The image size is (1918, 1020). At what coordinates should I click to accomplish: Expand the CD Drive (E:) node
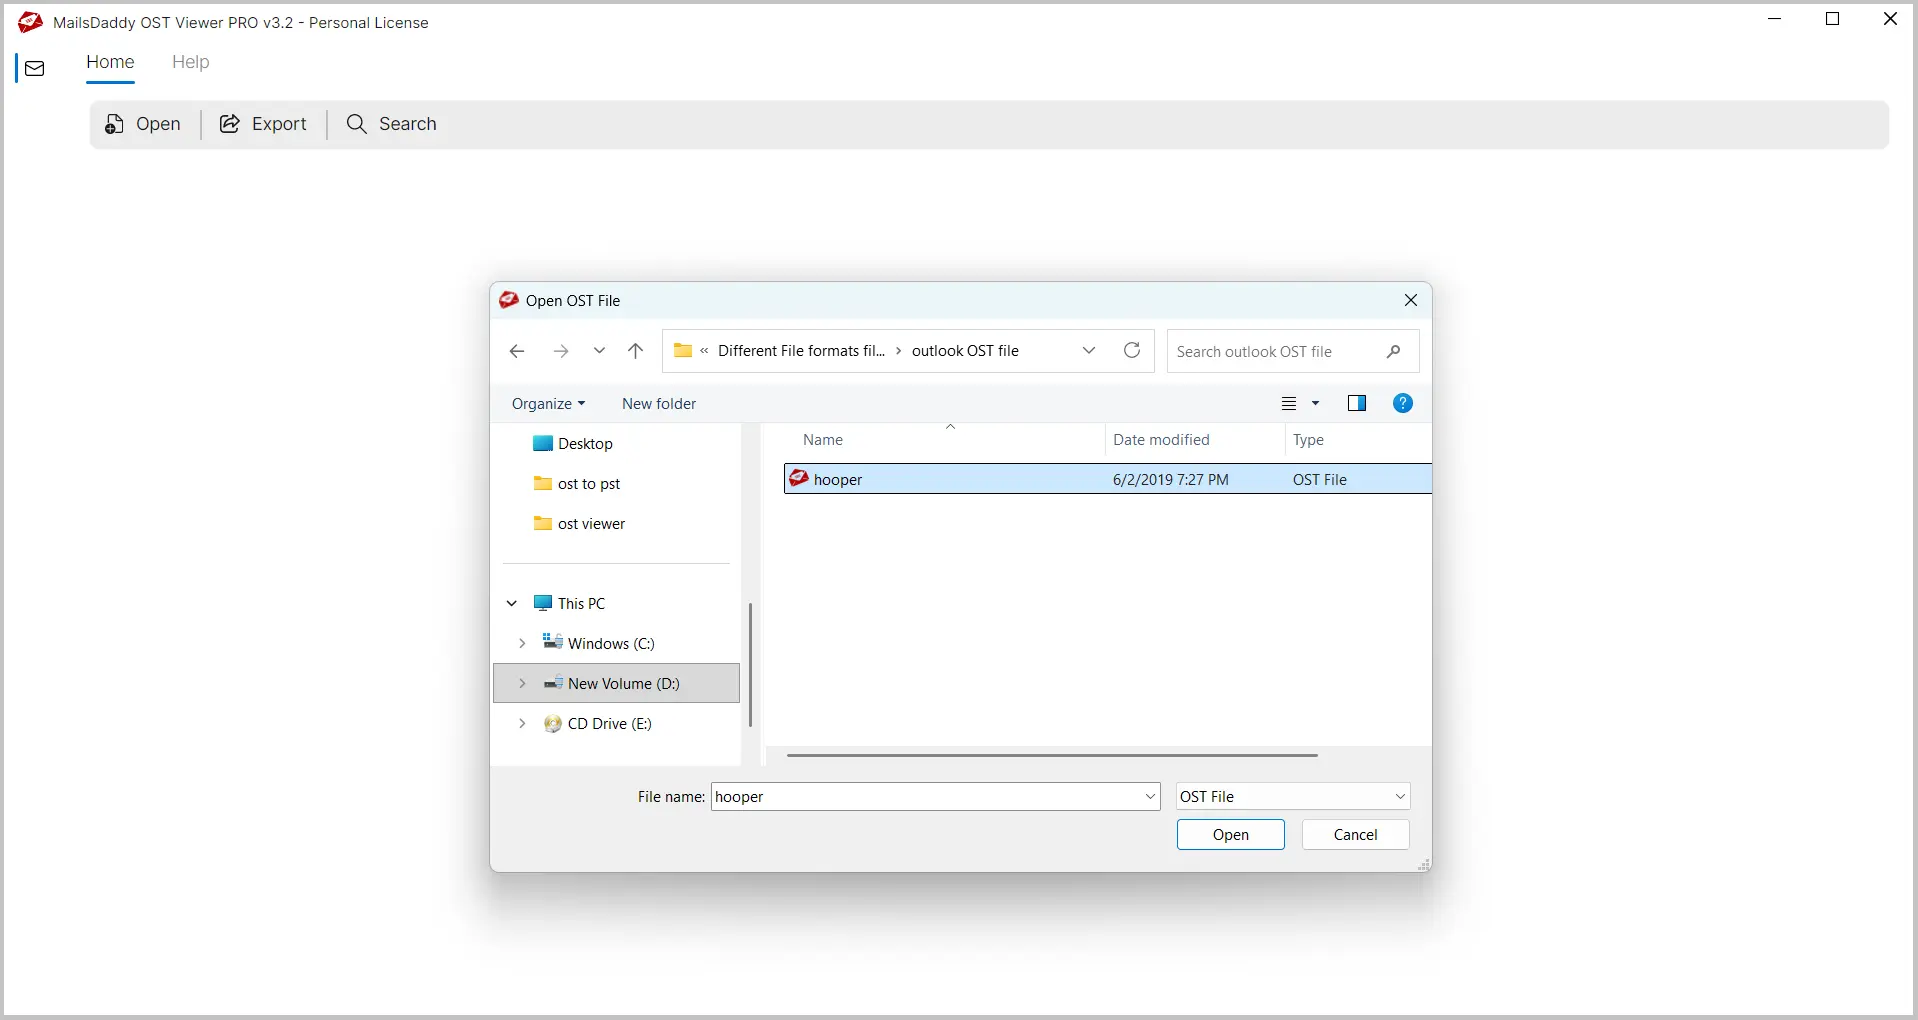click(522, 723)
